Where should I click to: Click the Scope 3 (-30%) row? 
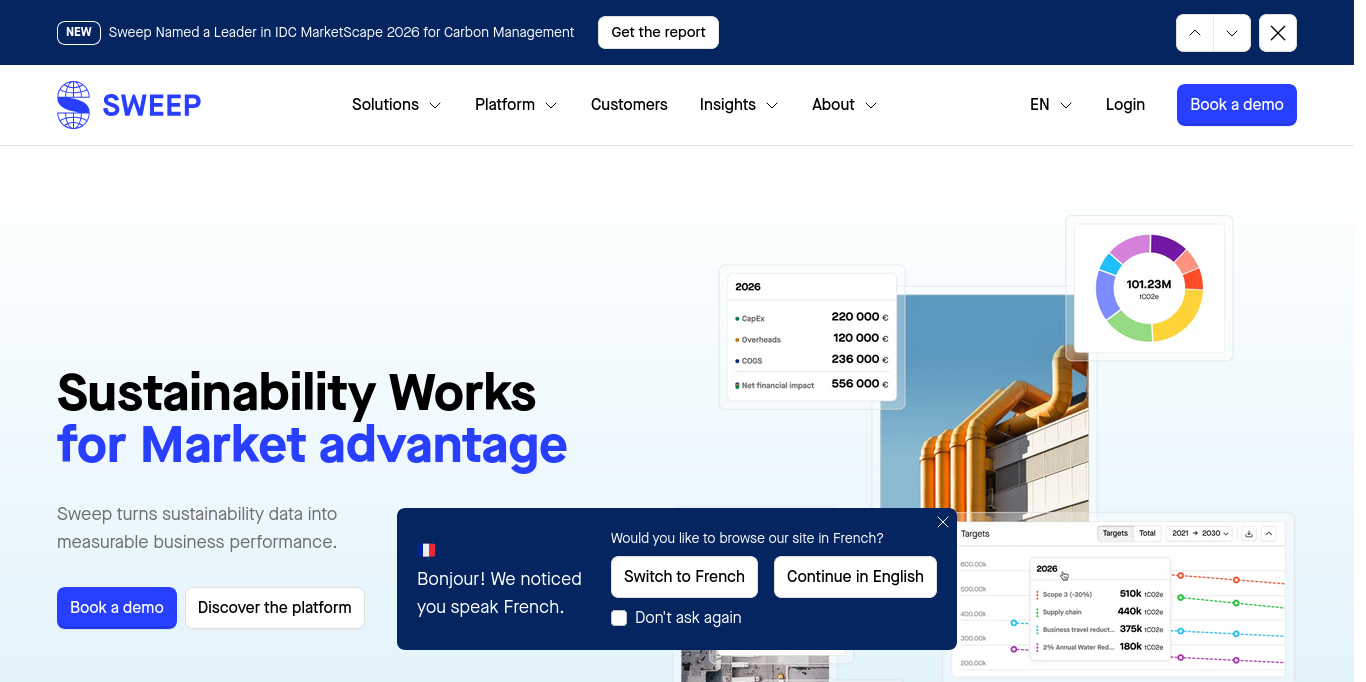point(1100,594)
